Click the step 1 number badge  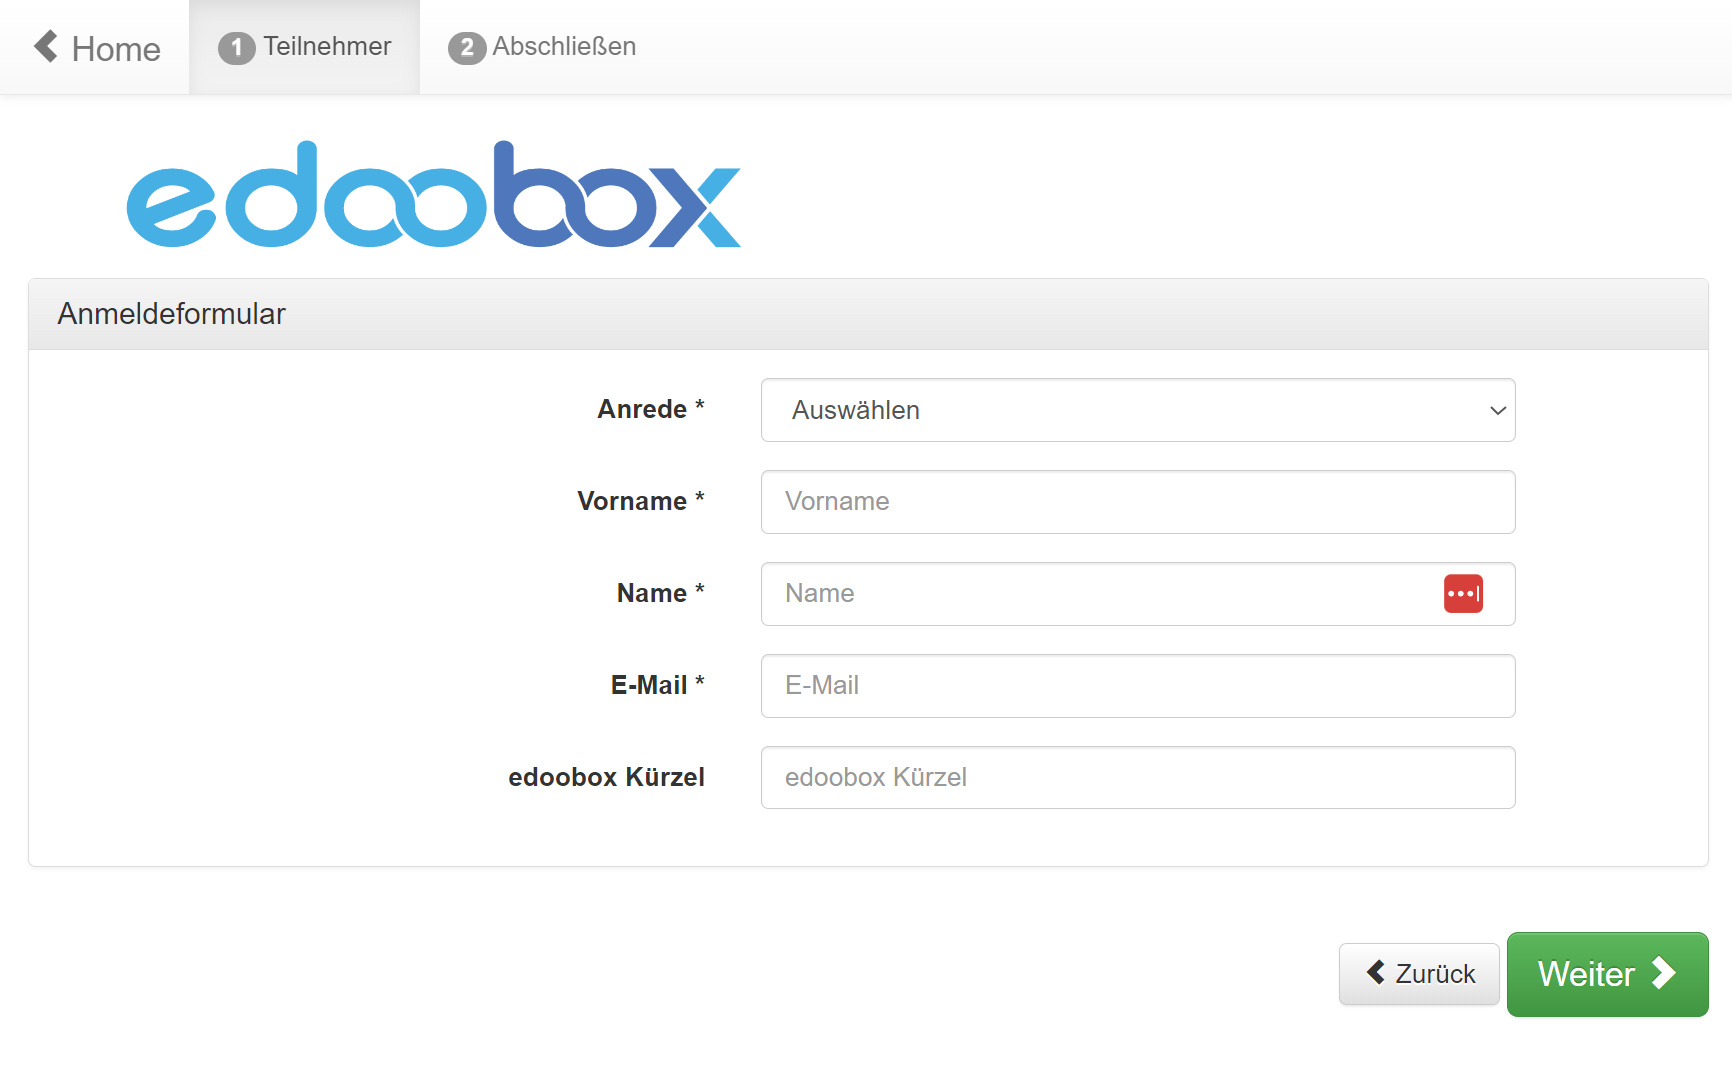coord(236,48)
